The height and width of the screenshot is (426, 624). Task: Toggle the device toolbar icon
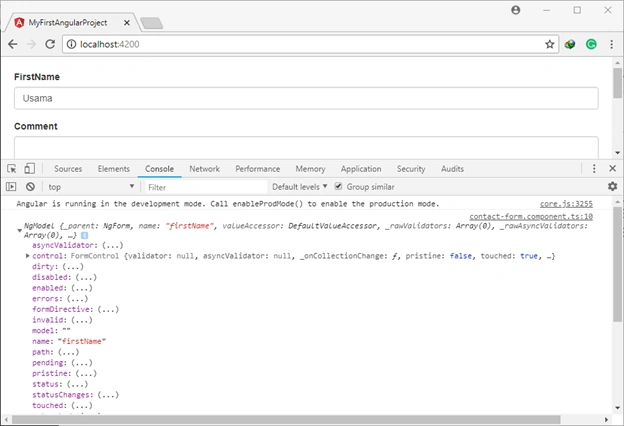[29, 169]
